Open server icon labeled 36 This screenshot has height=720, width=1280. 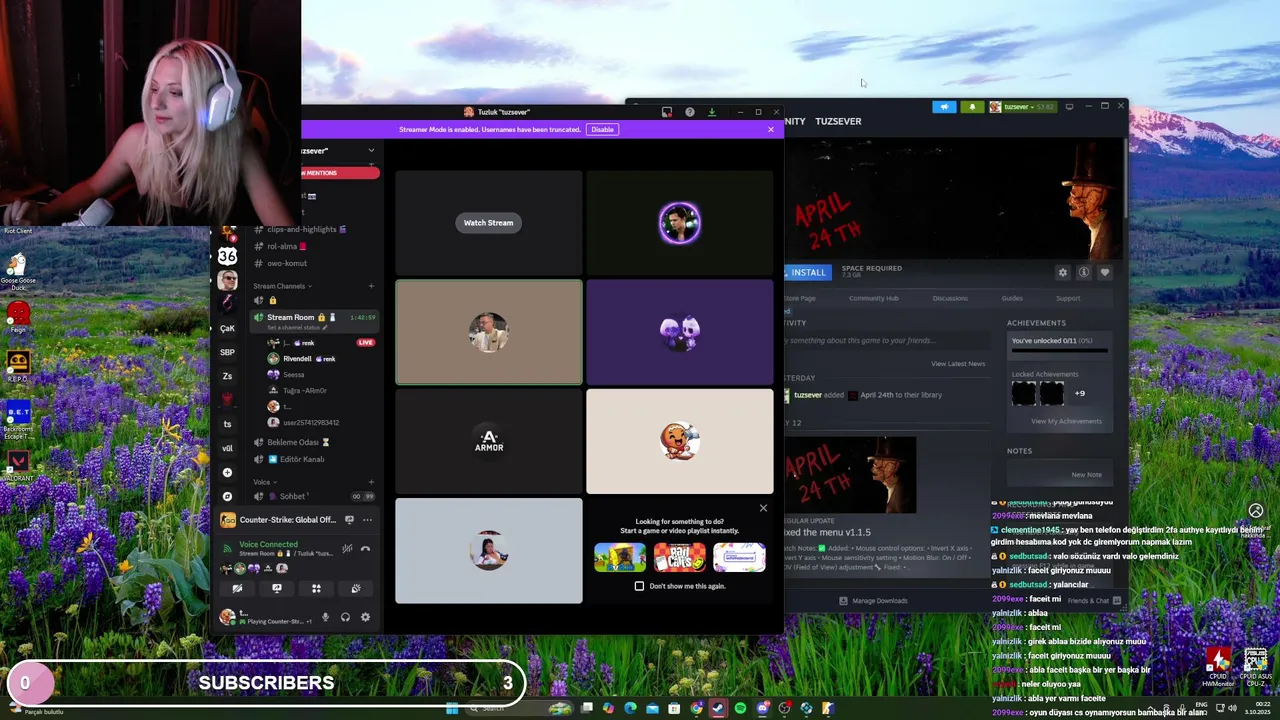227,256
